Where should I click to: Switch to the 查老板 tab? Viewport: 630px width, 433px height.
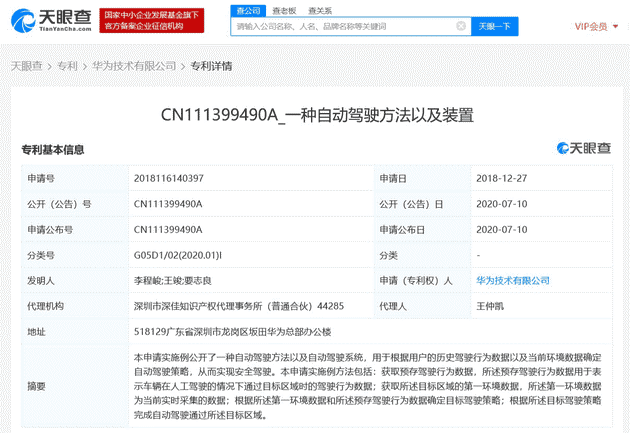coord(284,10)
